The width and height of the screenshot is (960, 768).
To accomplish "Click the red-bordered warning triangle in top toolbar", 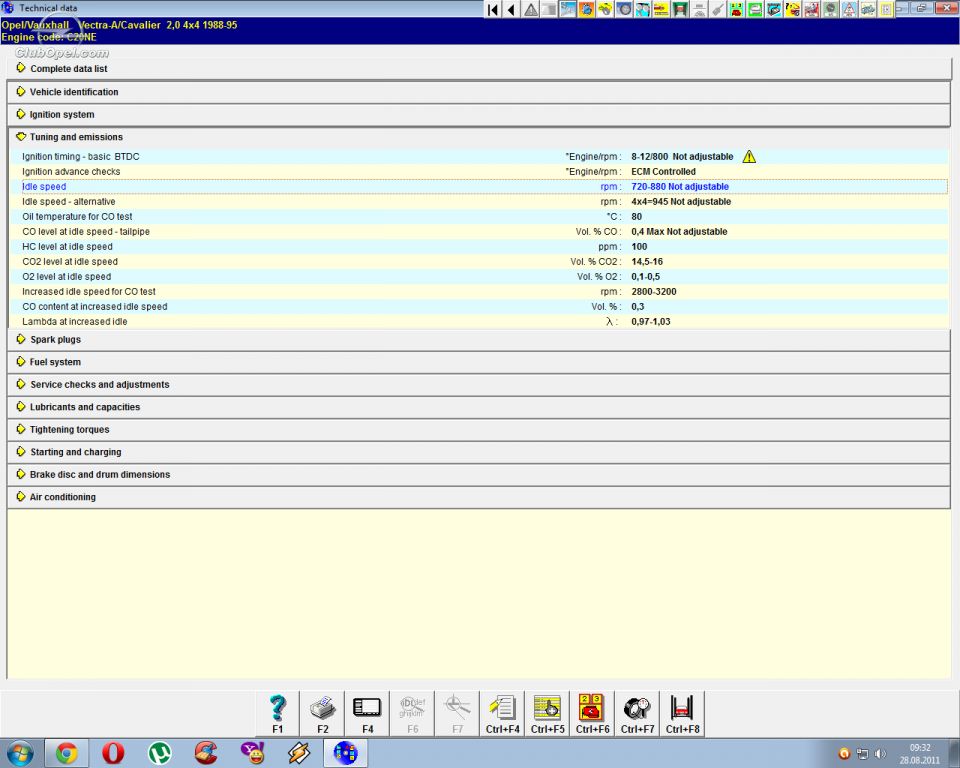I will (849, 9).
